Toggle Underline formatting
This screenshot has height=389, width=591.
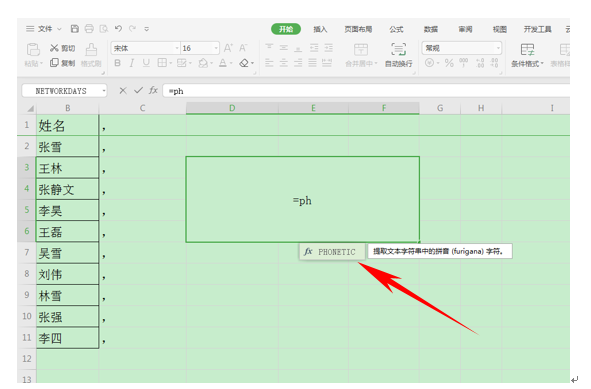tap(146, 63)
